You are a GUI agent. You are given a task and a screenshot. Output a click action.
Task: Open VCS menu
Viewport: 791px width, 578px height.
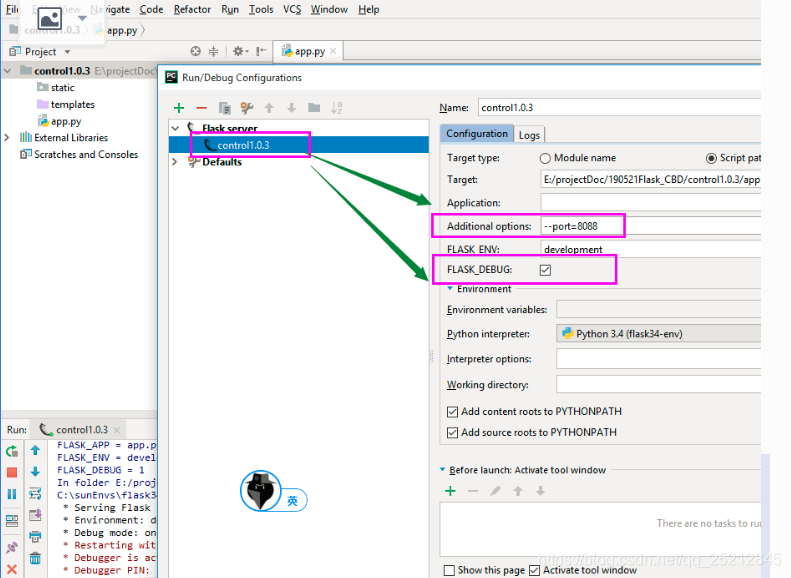tap(292, 10)
